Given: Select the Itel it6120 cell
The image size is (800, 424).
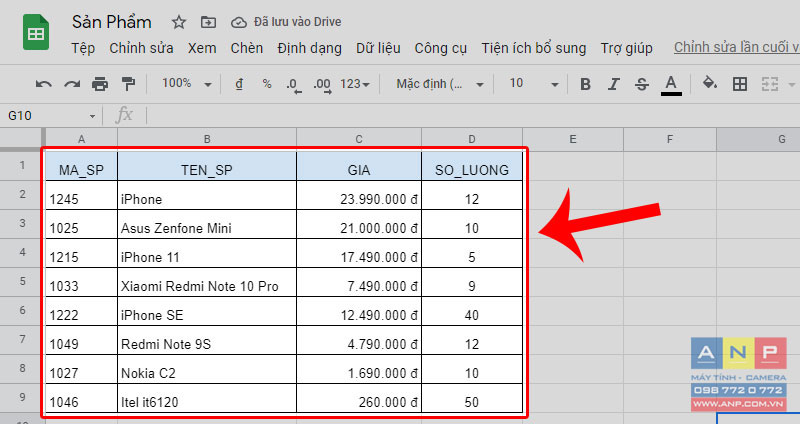Looking at the screenshot, I should [x=207, y=398].
